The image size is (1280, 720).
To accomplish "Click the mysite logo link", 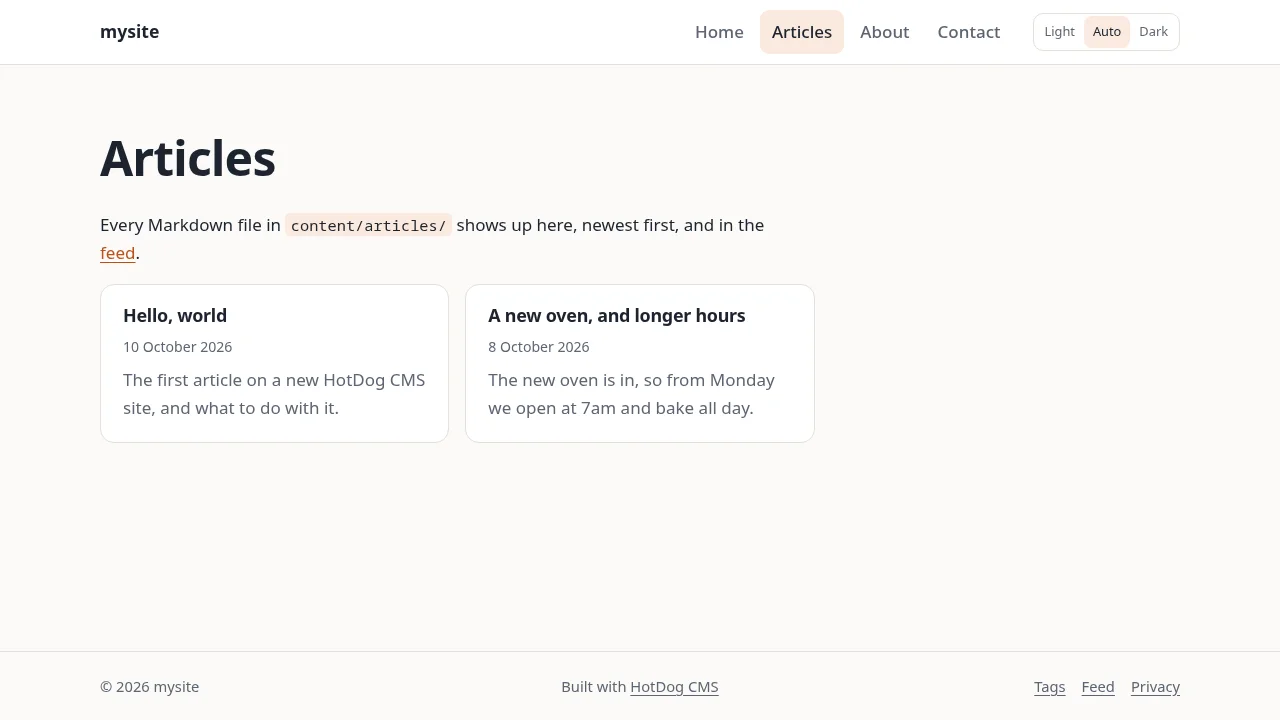I will coord(129,32).
